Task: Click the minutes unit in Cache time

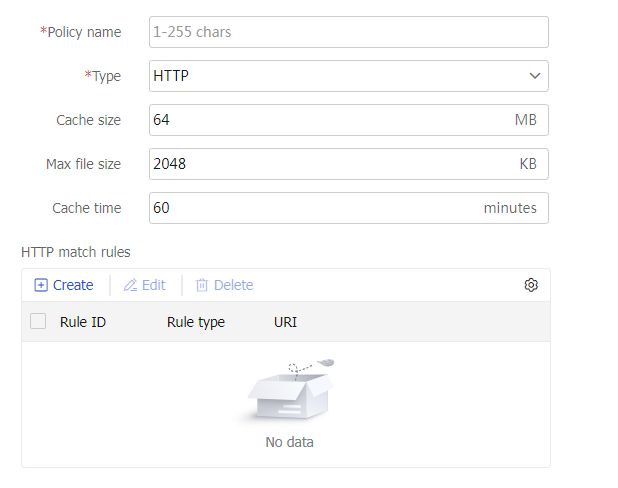Action: (510, 208)
